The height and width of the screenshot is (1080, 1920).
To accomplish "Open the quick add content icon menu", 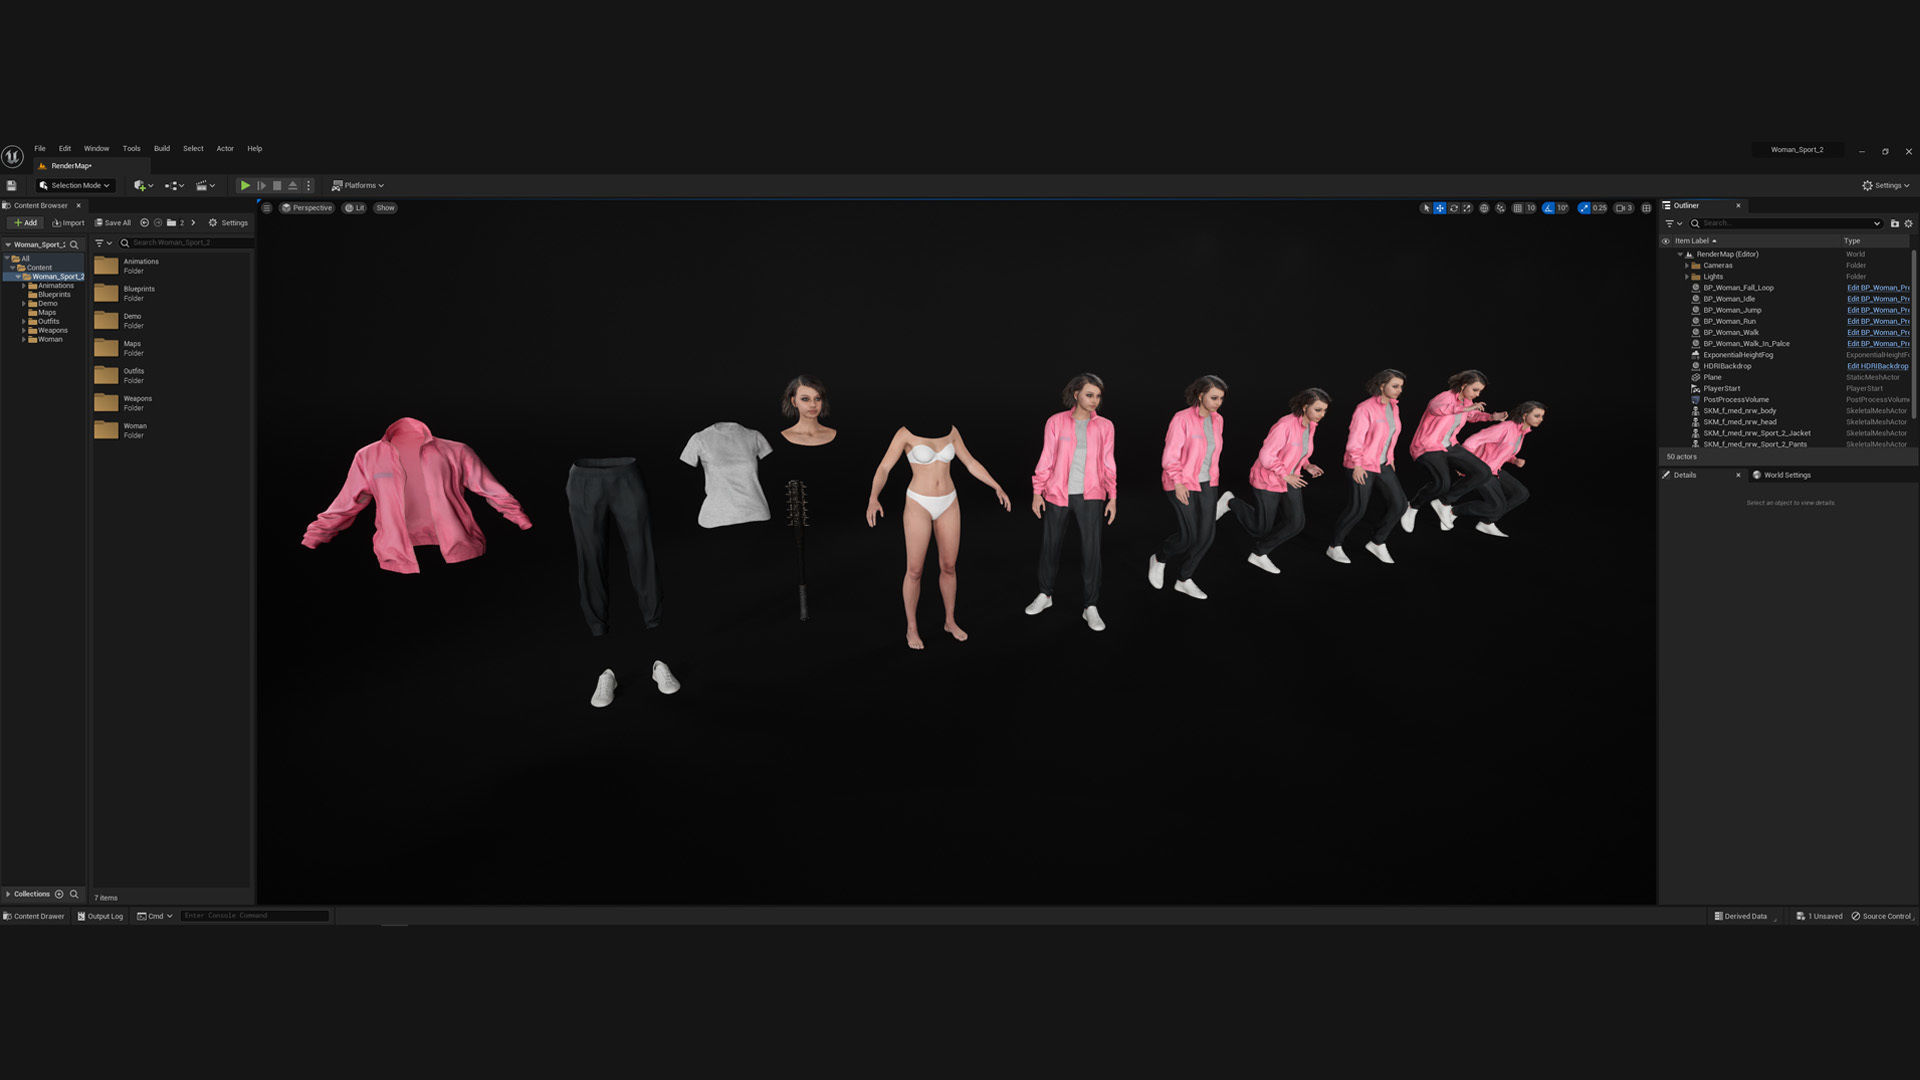I will [x=143, y=185].
